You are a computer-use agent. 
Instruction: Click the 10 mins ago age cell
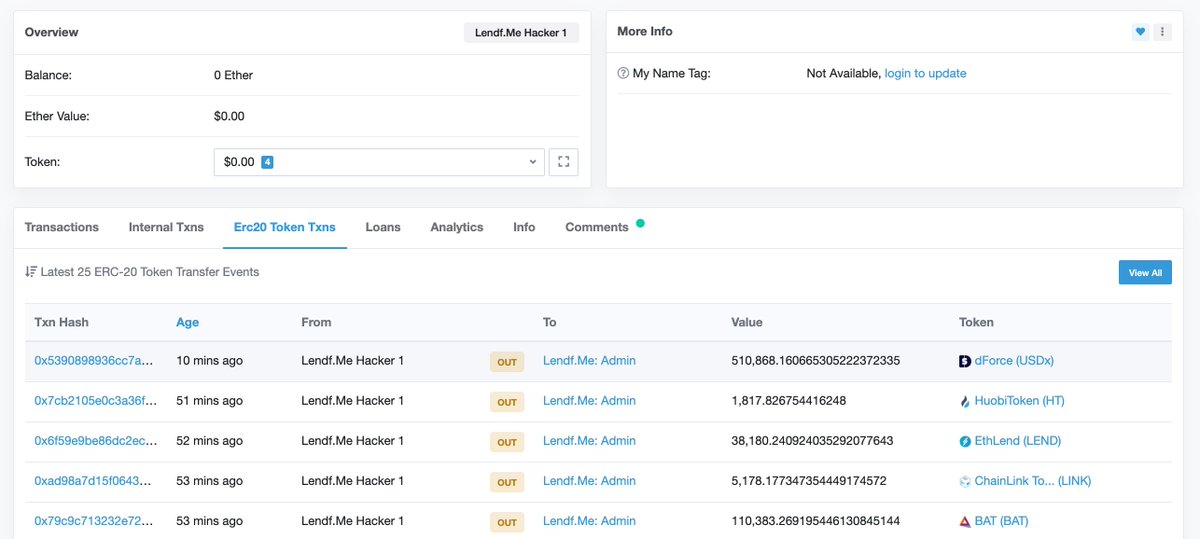pos(209,360)
